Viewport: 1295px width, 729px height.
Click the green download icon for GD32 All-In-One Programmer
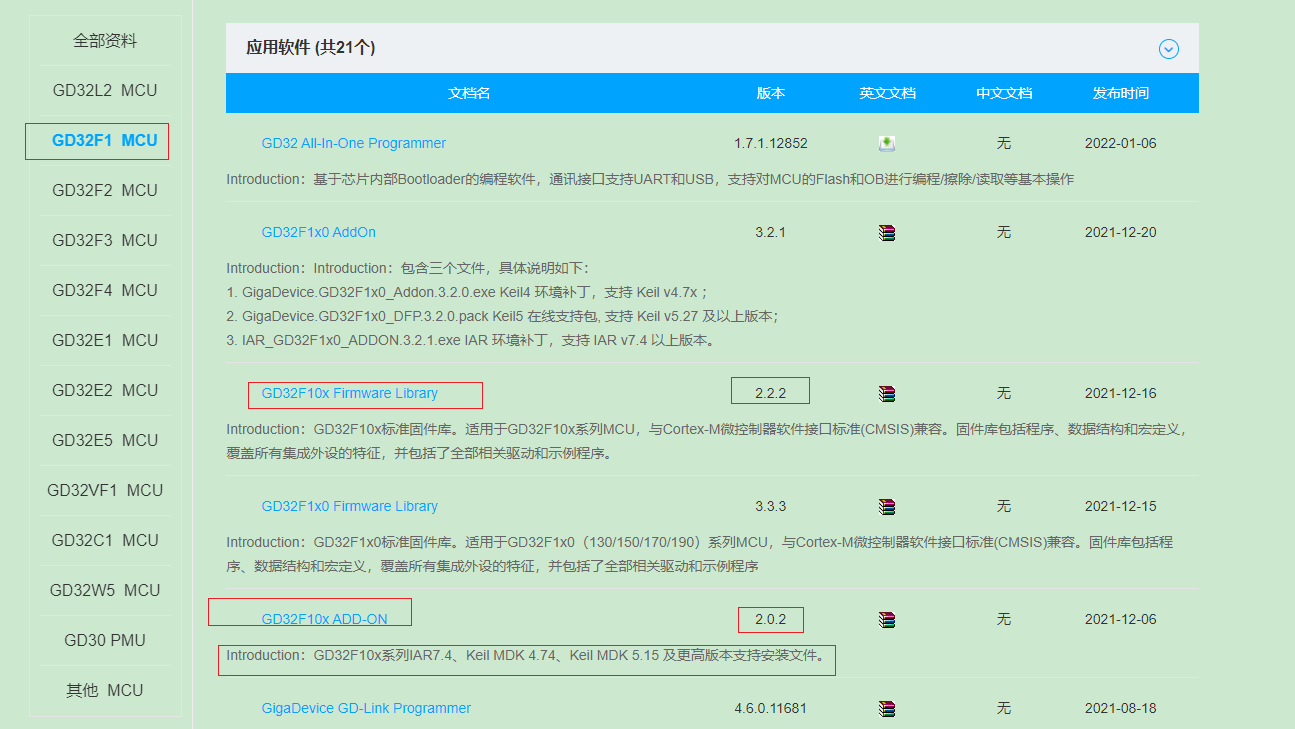point(887,143)
